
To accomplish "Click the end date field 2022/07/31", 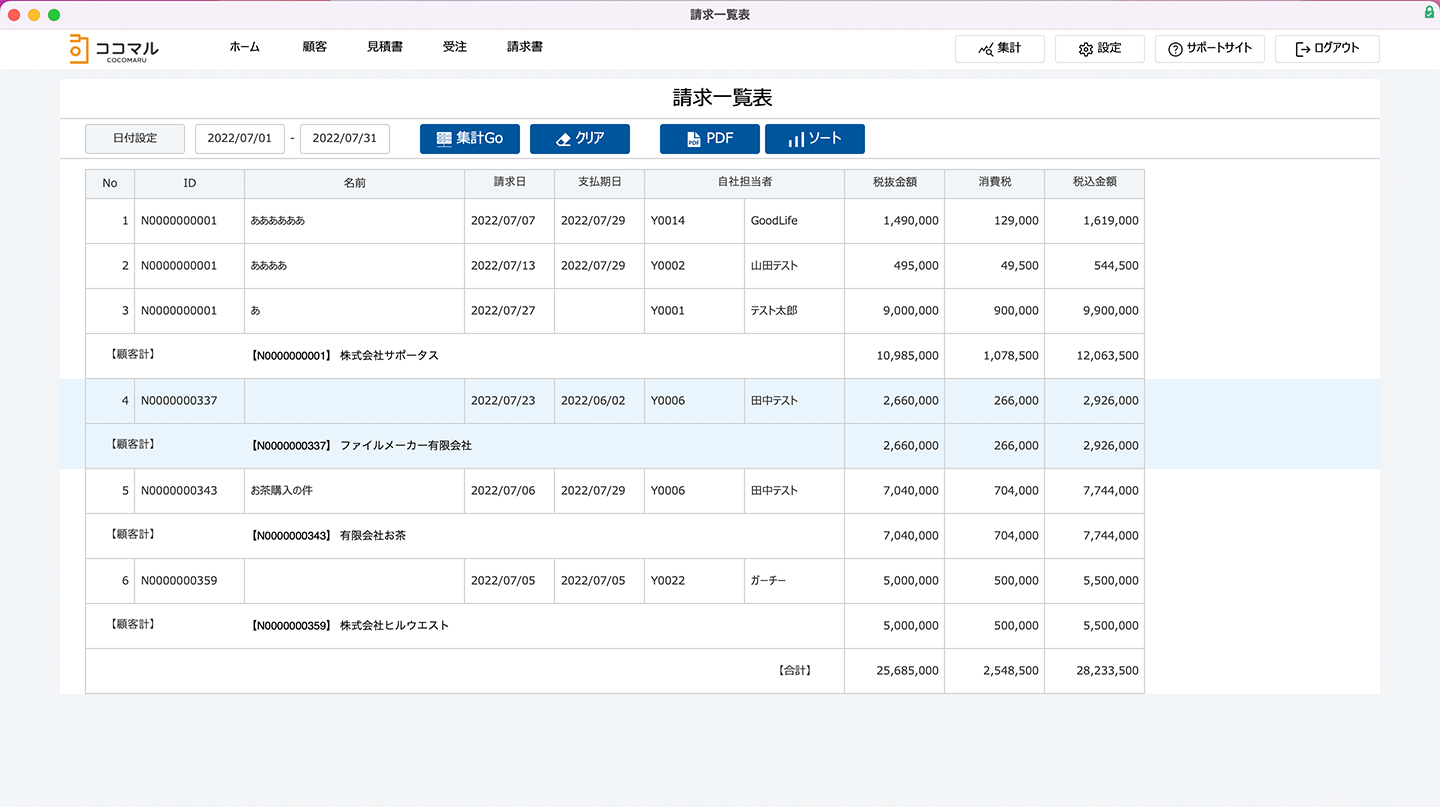I will click(345, 139).
